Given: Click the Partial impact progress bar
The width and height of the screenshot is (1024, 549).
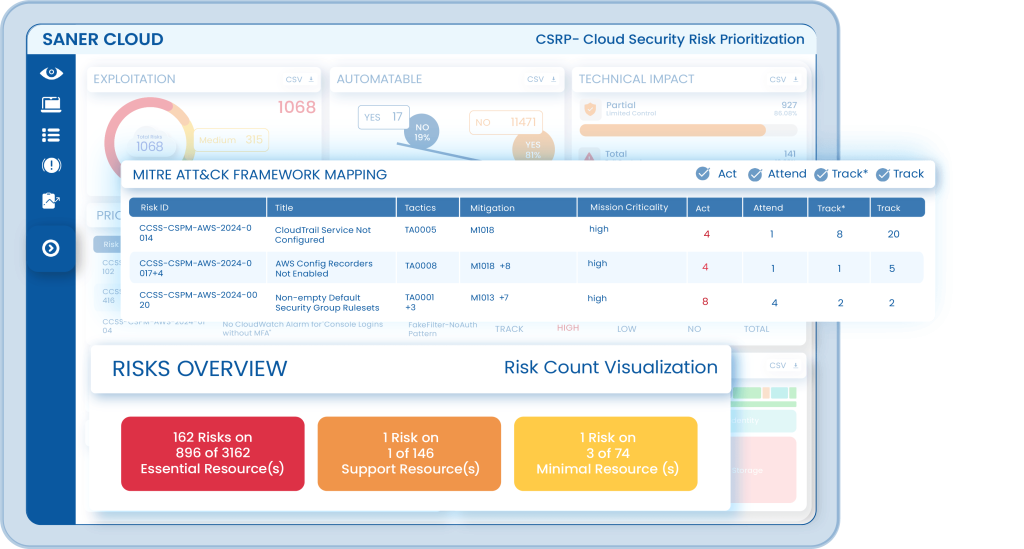Looking at the screenshot, I should pos(672,130).
